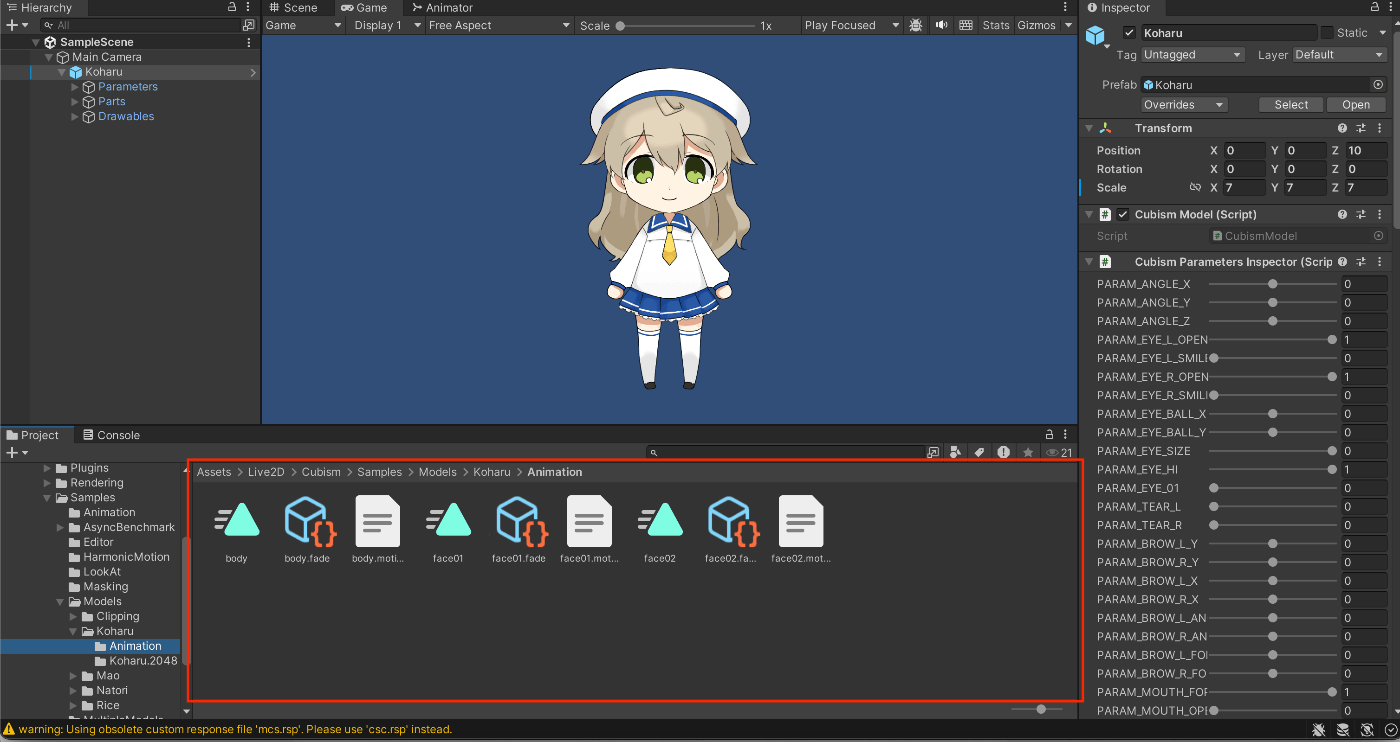
Task: Open the Gizmos dropdown arrow
Action: pyautogui.click(x=1066, y=25)
